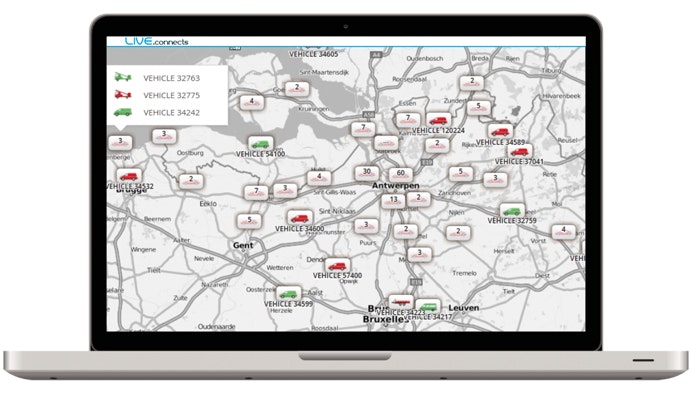Screen dimensions: 691x393
Task: Click the trailer marker for VEHICLE 34223
Action: pyautogui.click(x=401, y=302)
